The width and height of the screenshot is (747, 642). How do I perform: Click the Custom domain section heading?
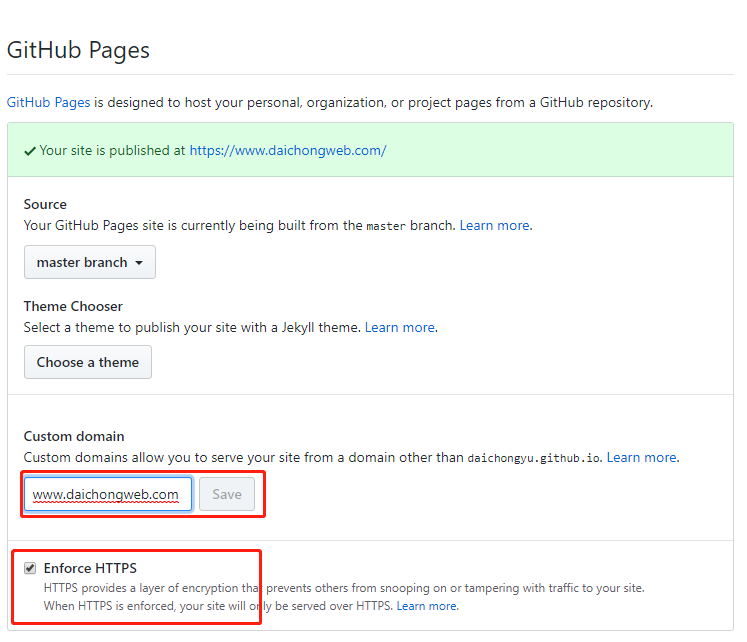point(74,436)
